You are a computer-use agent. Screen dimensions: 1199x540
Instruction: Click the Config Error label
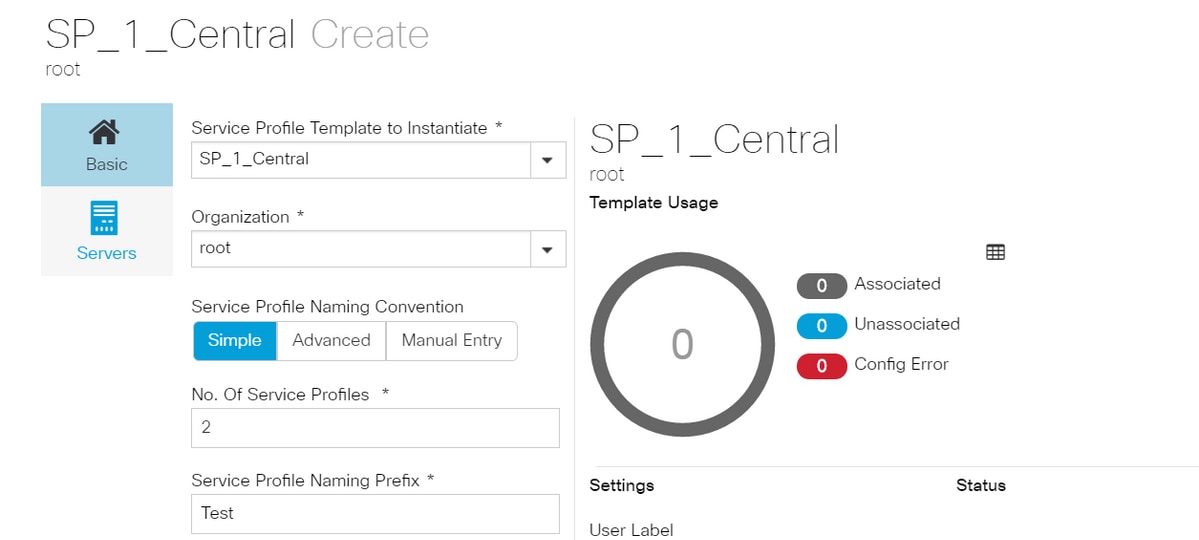point(901,364)
